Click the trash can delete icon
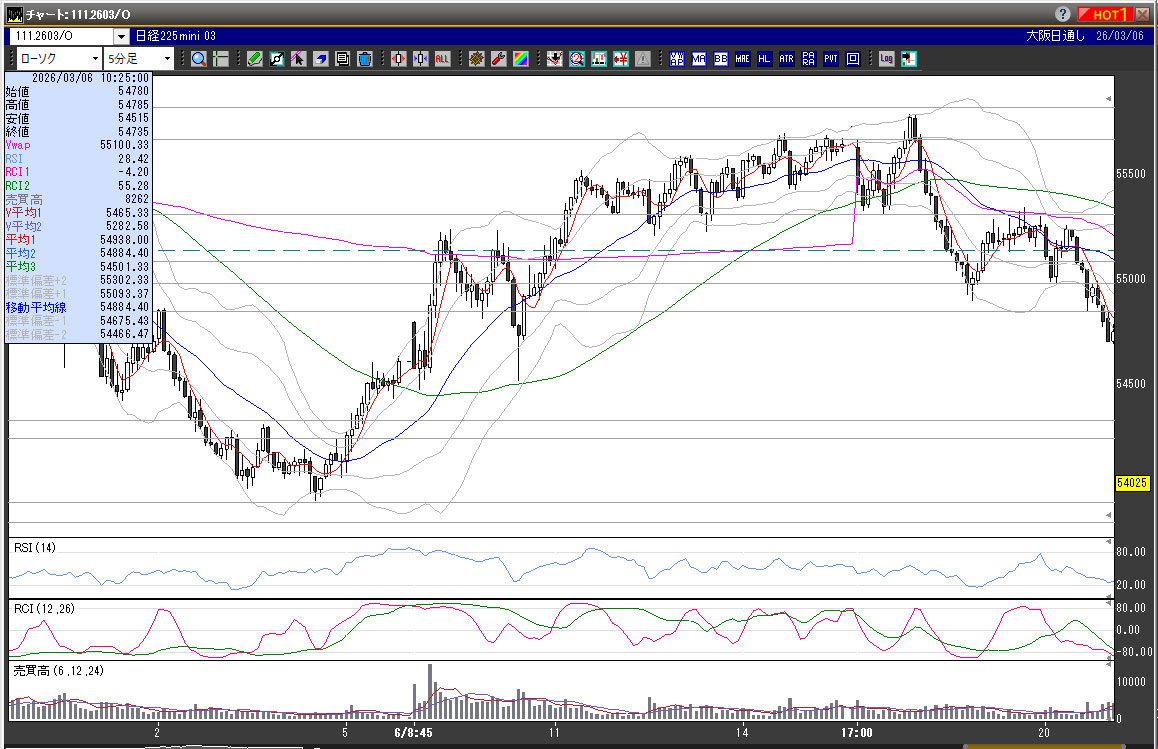Screen dimensions: 1158x749 click(365, 59)
